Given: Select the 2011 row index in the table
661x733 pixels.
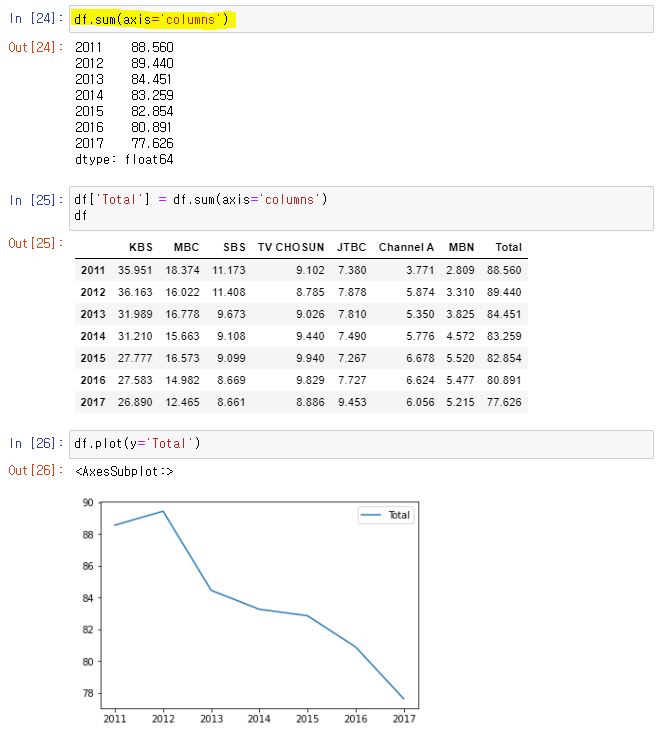Looking at the screenshot, I should 93,270.
